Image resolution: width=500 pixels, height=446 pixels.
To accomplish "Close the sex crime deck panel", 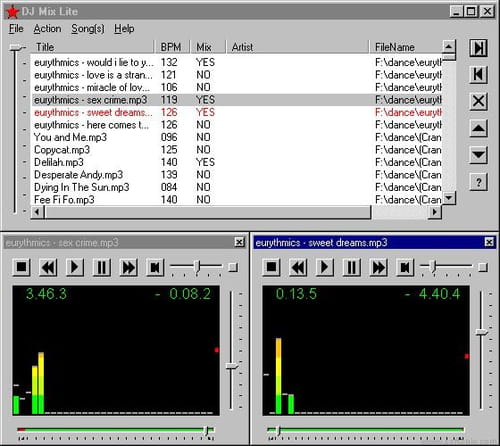I will 239,242.
